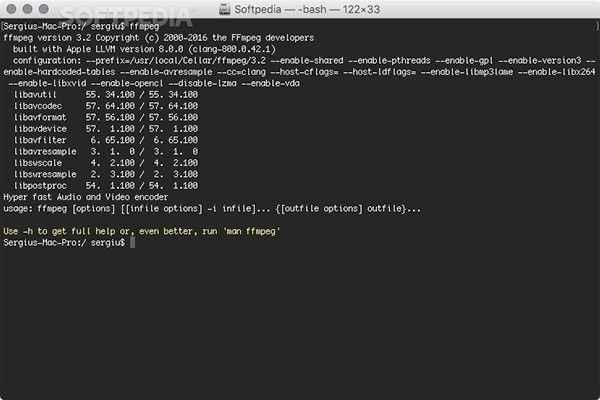600x400 pixels.
Task: Click '--enable-libx264' configuration flag
Action: (x=557, y=72)
